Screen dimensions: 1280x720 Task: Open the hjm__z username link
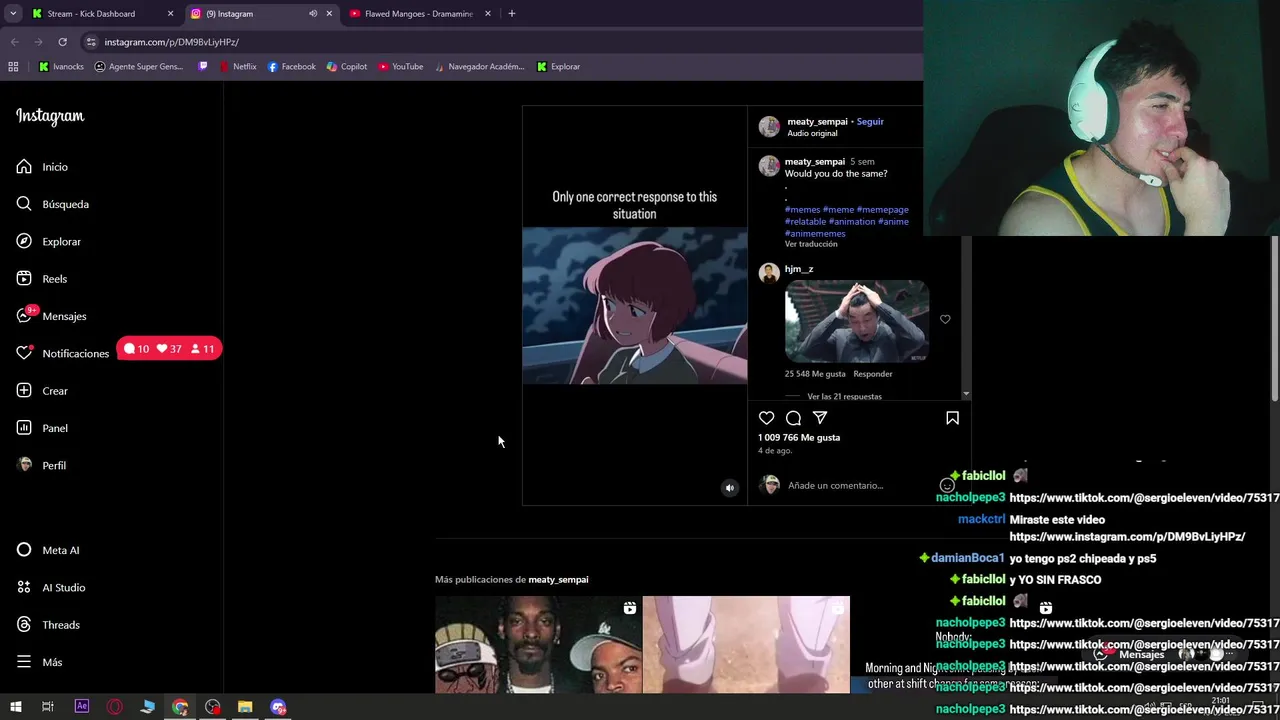coord(799,269)
